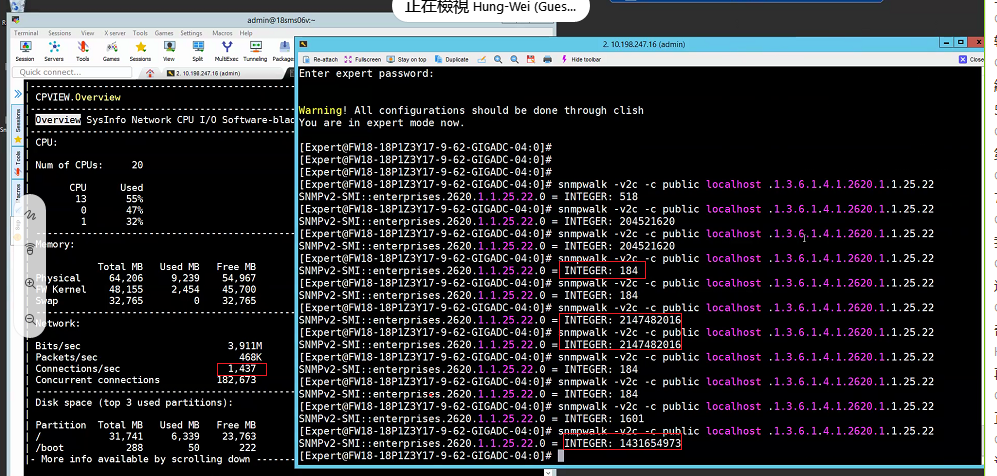
Task: Open the Tools toolbar icon
Action: (83, 51)
